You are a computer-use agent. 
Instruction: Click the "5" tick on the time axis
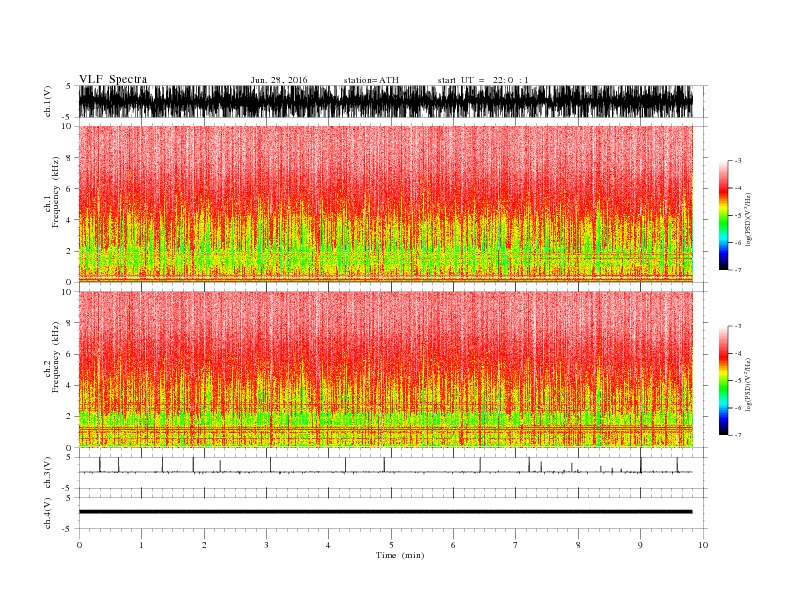(391, 545)
